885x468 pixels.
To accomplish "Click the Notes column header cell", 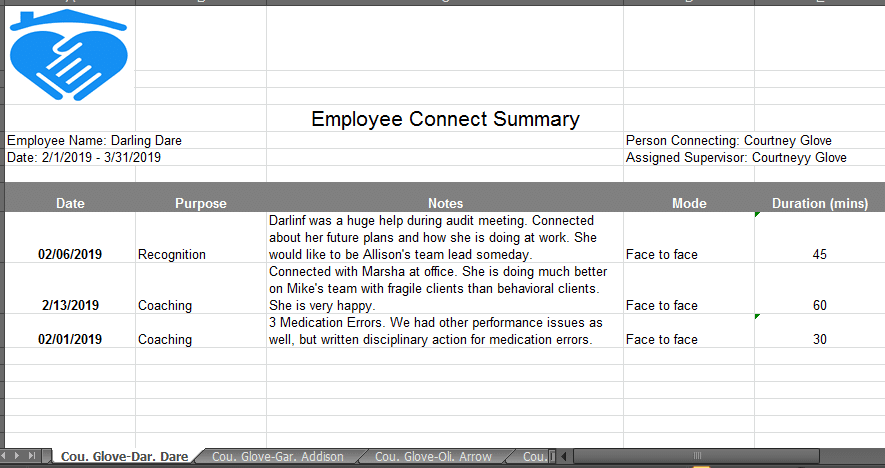I will [x=445, y=203].
